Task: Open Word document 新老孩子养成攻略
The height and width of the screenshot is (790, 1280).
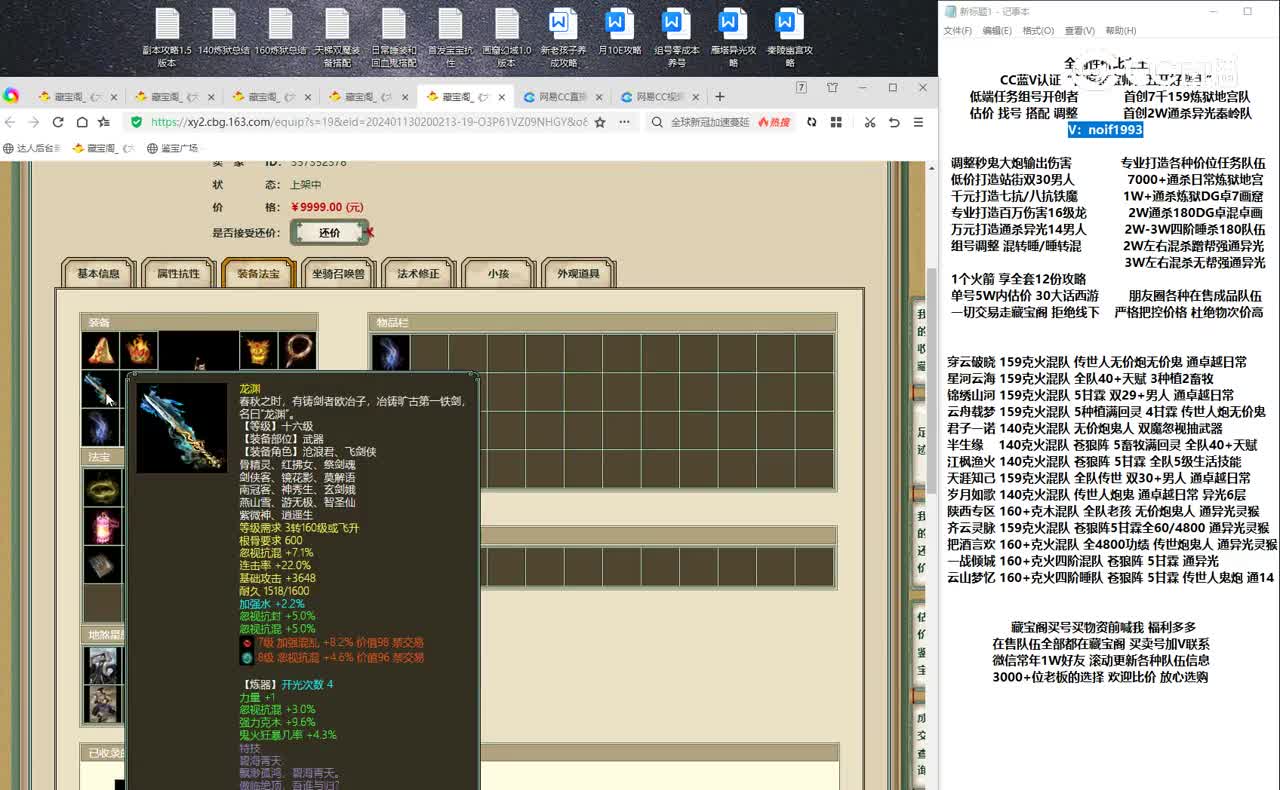Action: tap(563, 38)
